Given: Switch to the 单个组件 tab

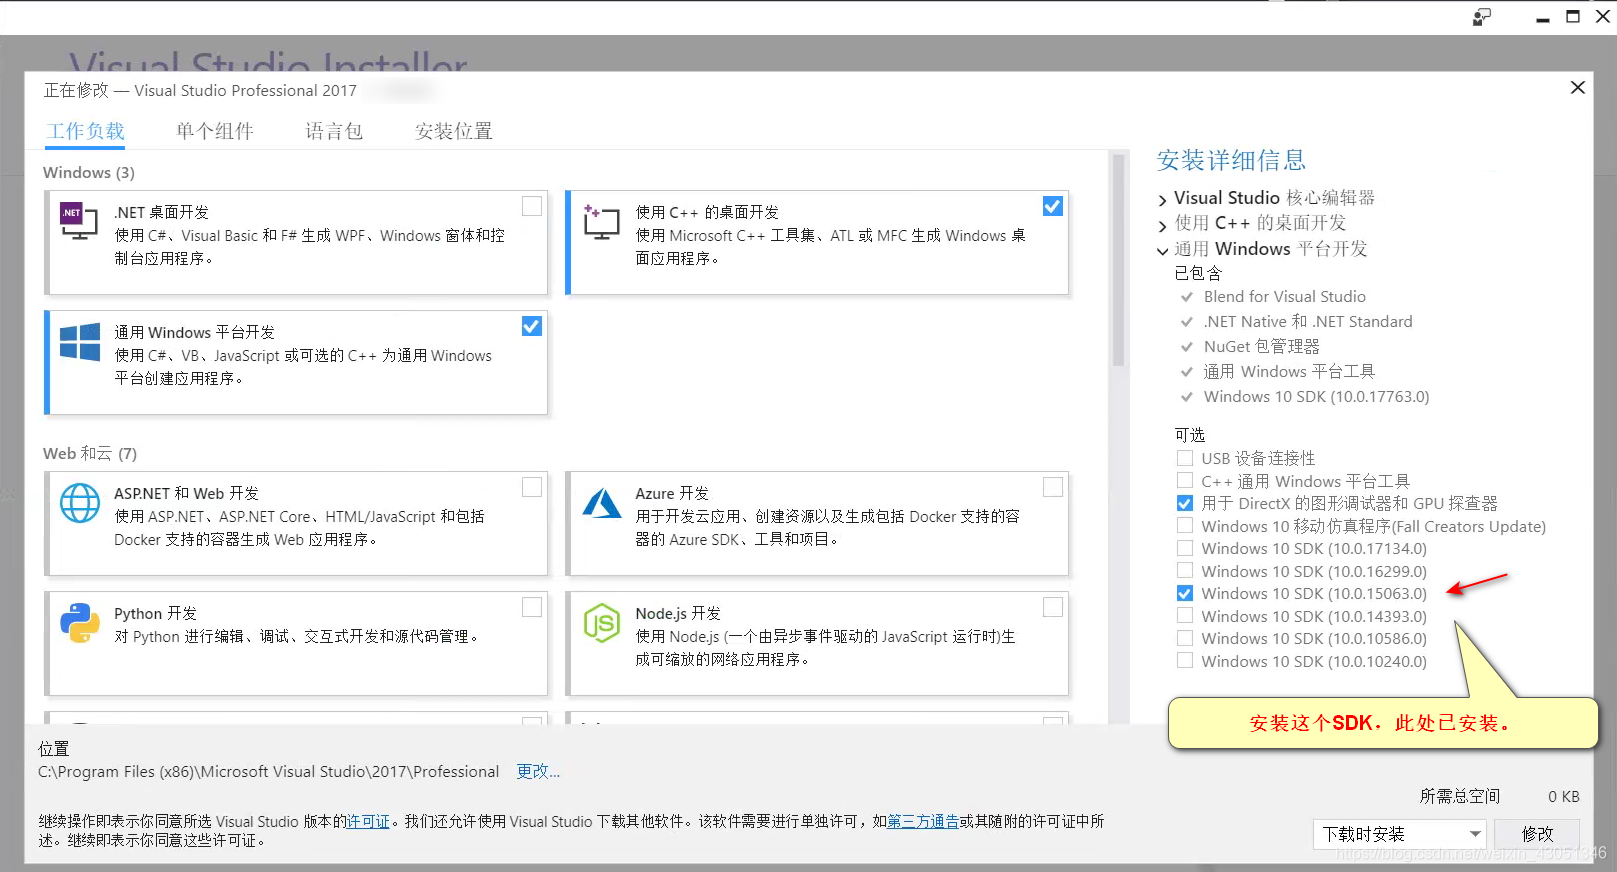Looking at the screenshot, I should (x=215, y=131).
